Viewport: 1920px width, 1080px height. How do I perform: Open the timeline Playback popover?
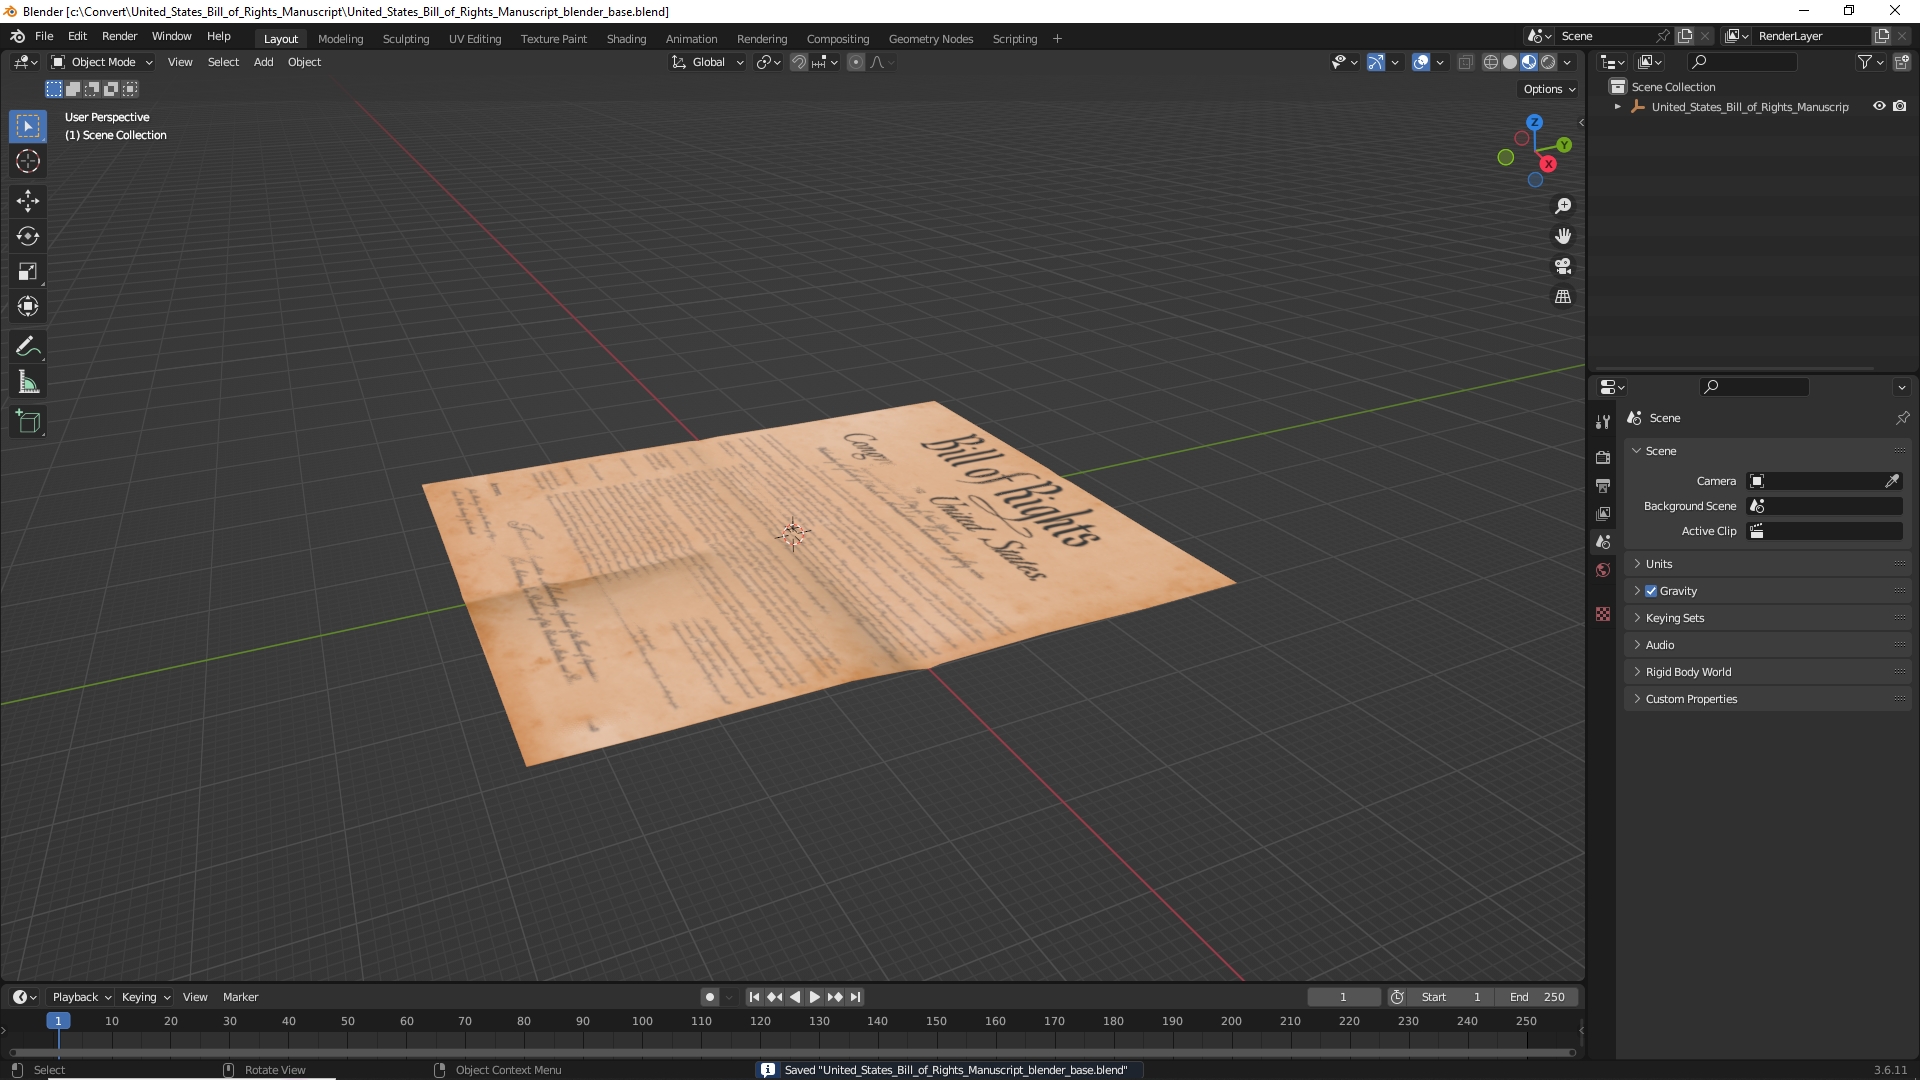[81, 997]
